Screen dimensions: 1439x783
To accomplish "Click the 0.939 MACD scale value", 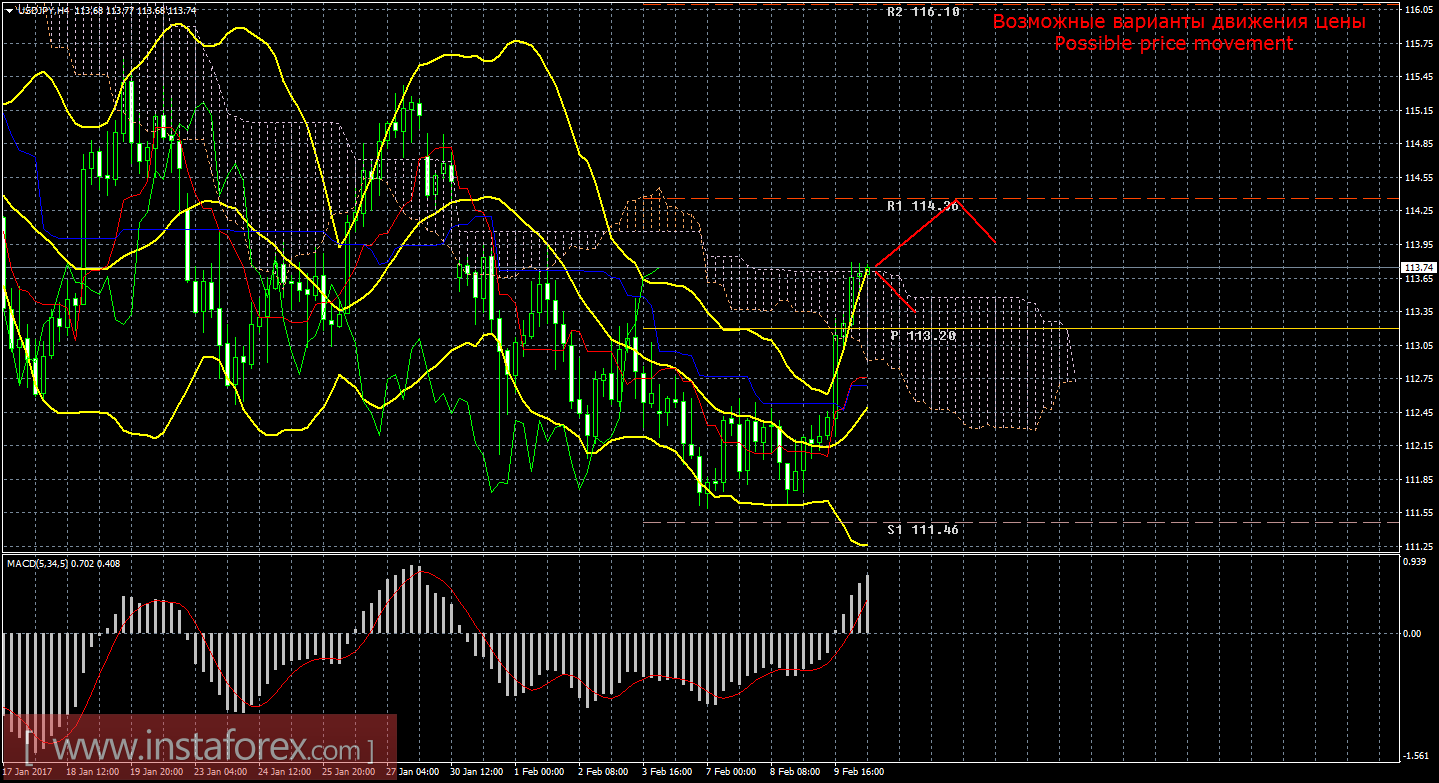I will (1415, 562).
